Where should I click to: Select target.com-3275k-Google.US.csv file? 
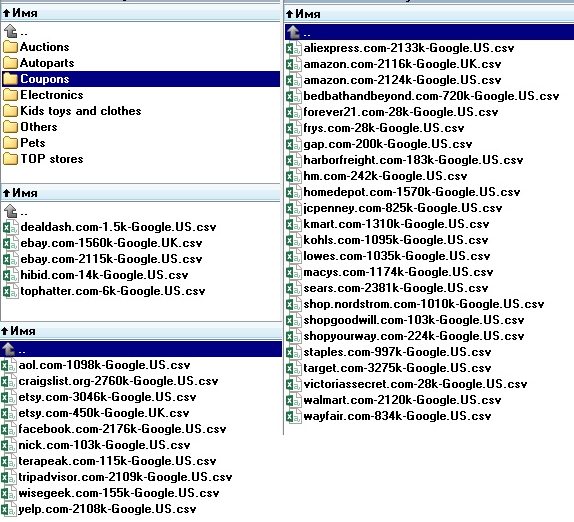(x=397, y=368)
